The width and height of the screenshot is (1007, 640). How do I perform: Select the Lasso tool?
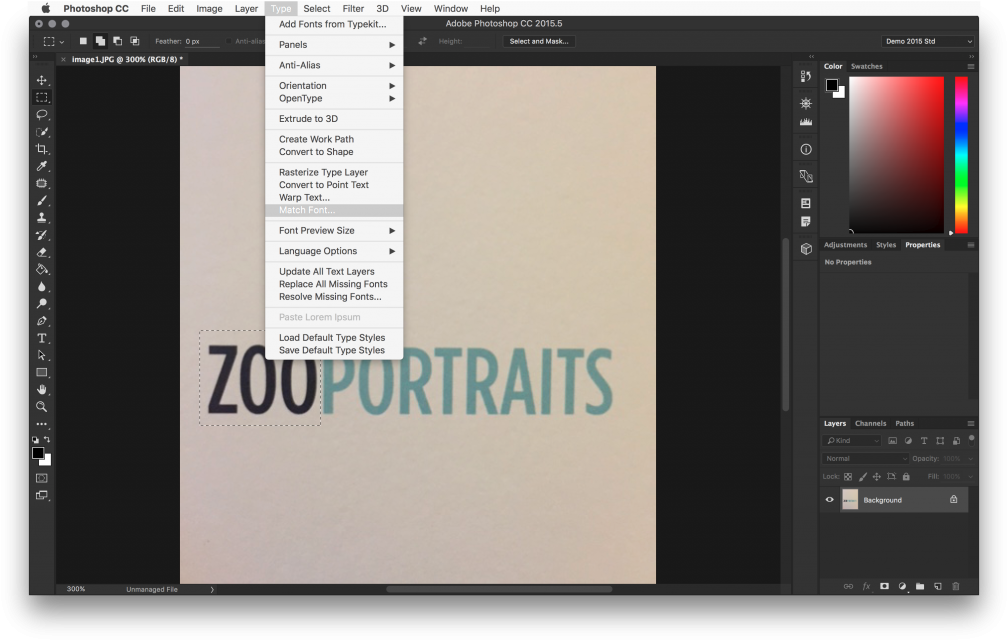point(42,115)
